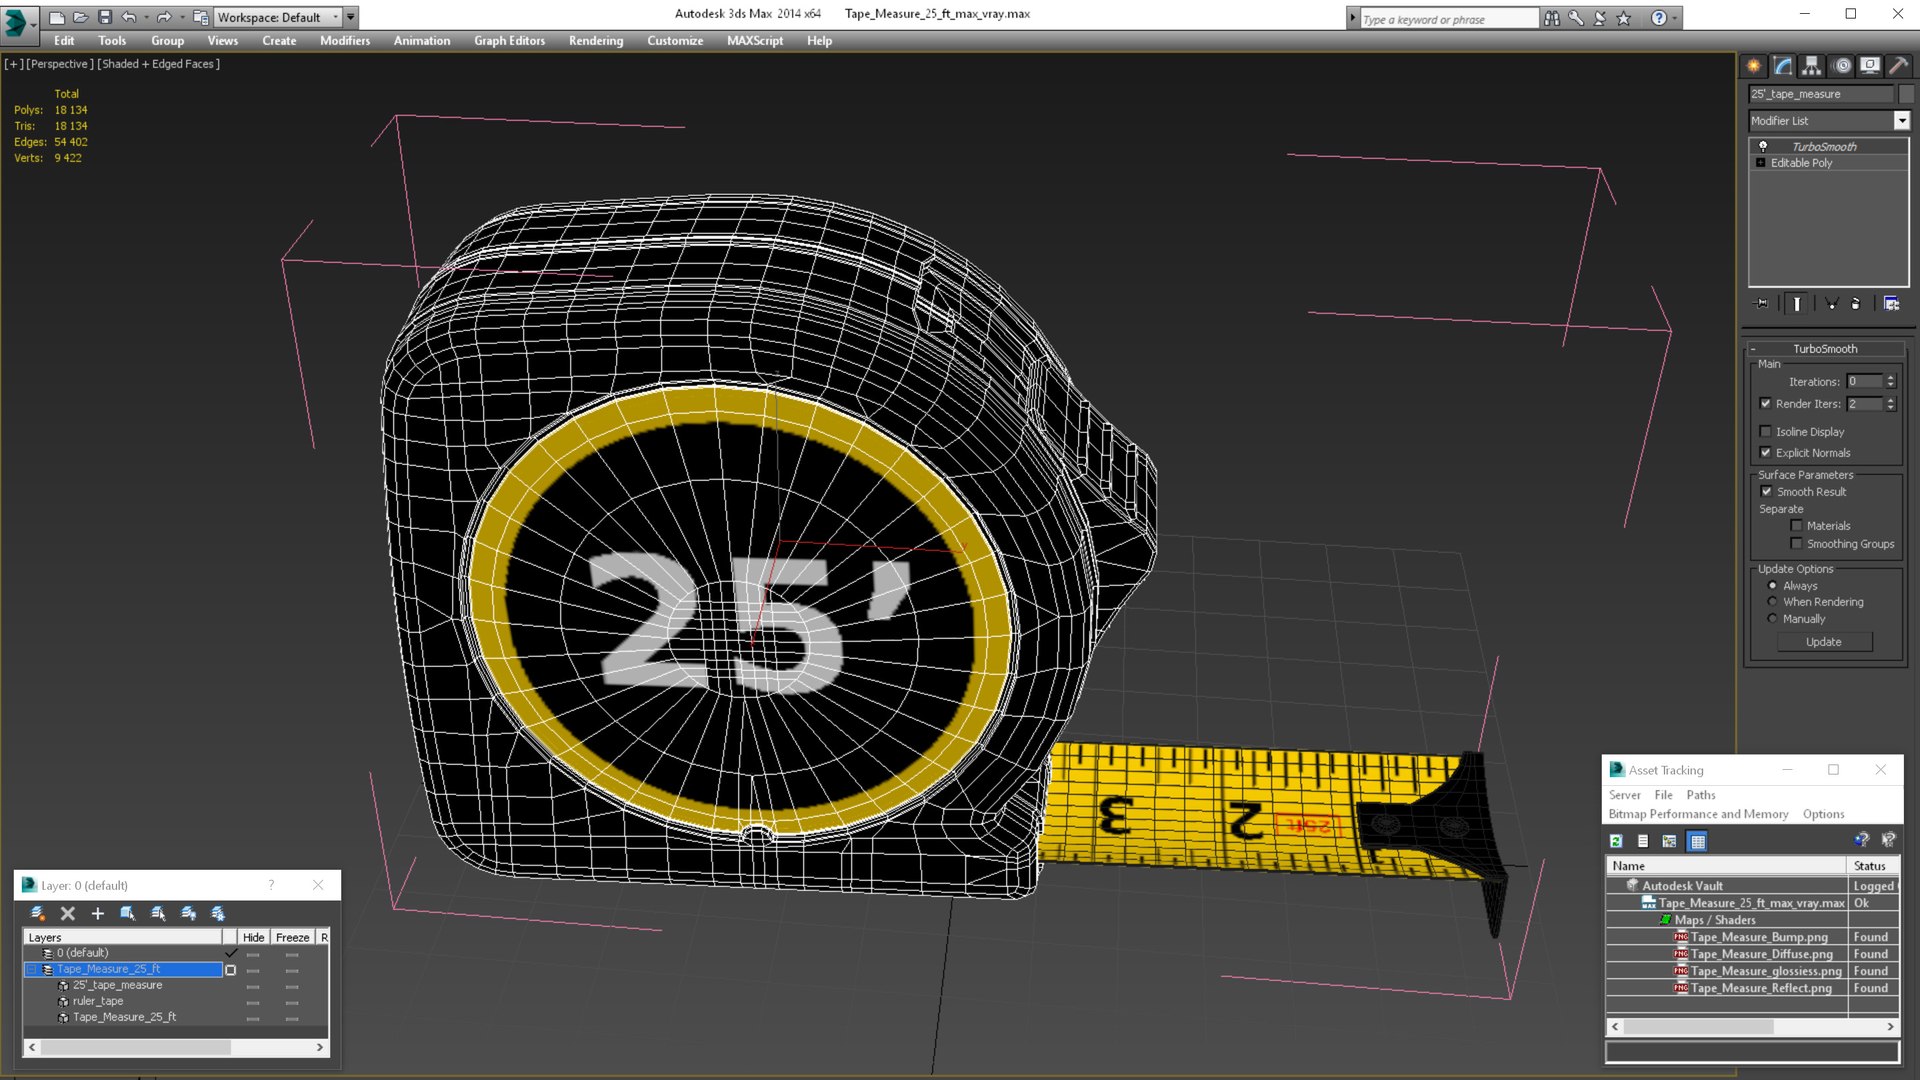The height and width of the screenshot is (1080, 1920).
Task: Collapse Tape_Measure_25_ft layer tree
Action: 31,969
